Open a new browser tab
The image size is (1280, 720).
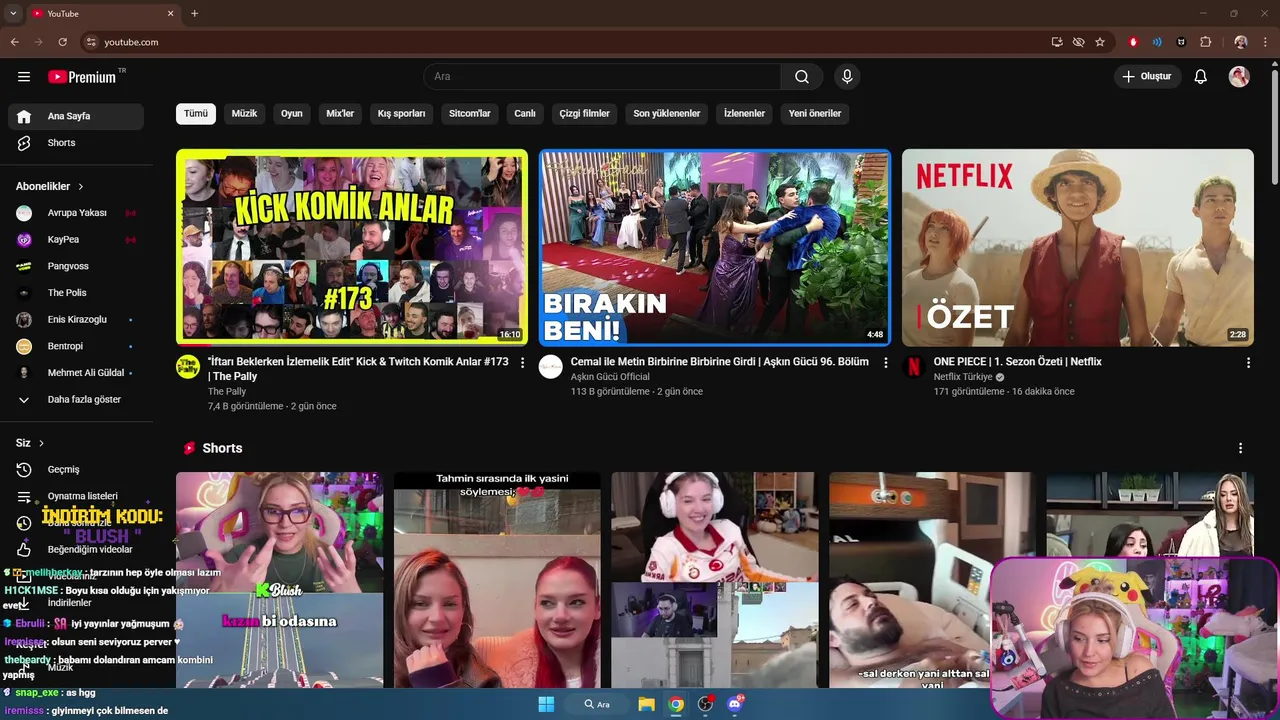(x=194, y=13)
